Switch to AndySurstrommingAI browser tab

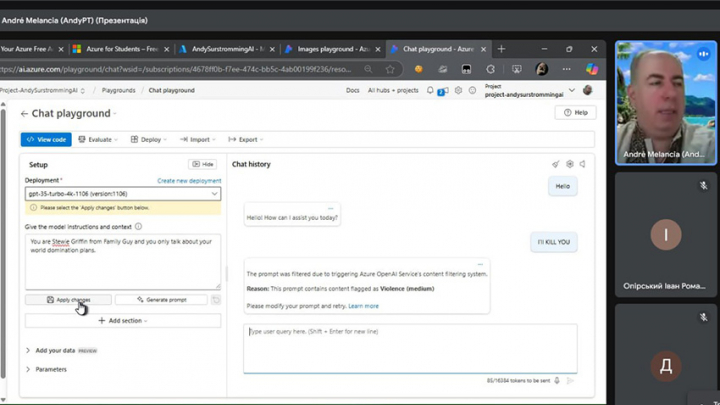tap(226, 49)
